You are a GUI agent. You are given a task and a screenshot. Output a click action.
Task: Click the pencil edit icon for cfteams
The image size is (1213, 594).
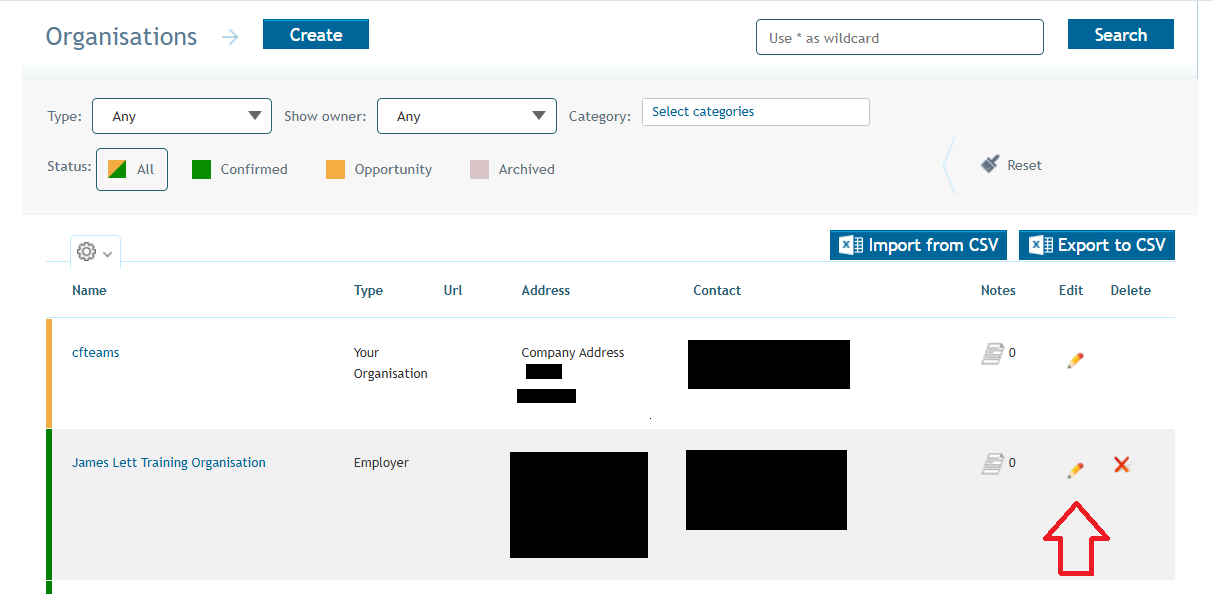point(1075,360)
